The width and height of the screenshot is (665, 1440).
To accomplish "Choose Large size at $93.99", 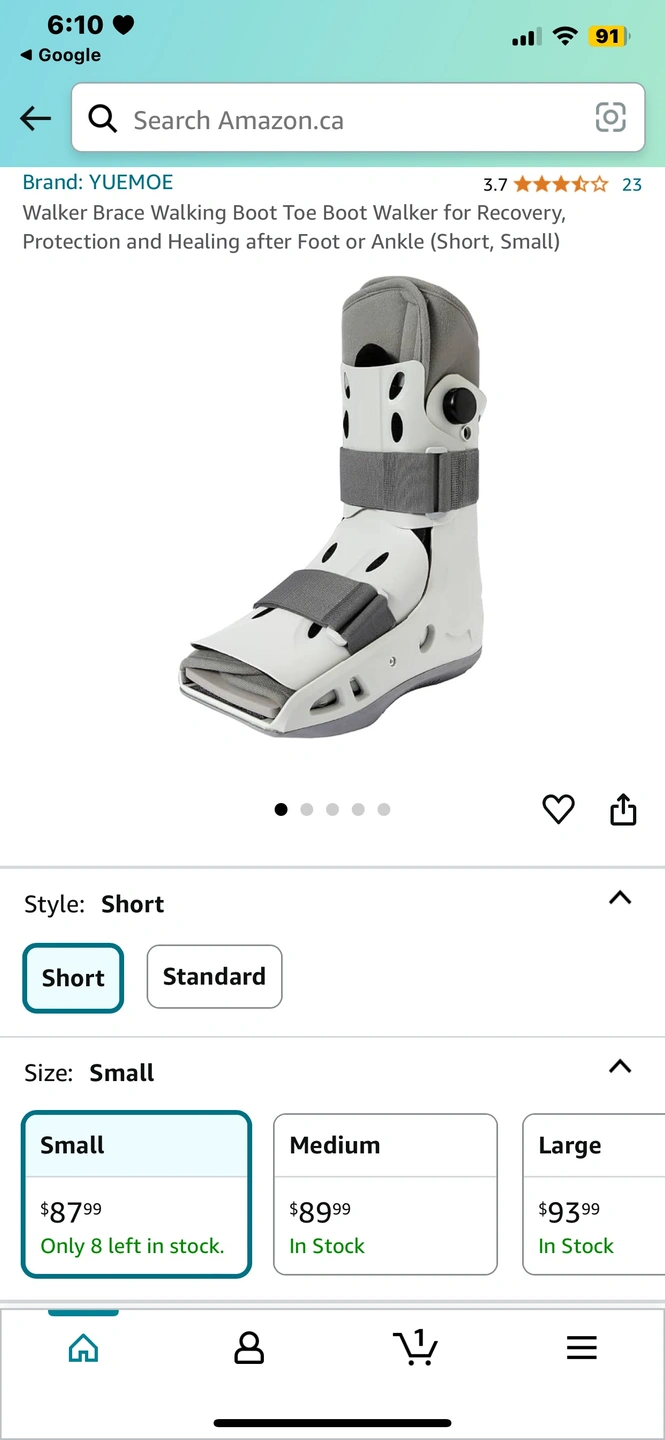I will click(x=594, y=1194).
